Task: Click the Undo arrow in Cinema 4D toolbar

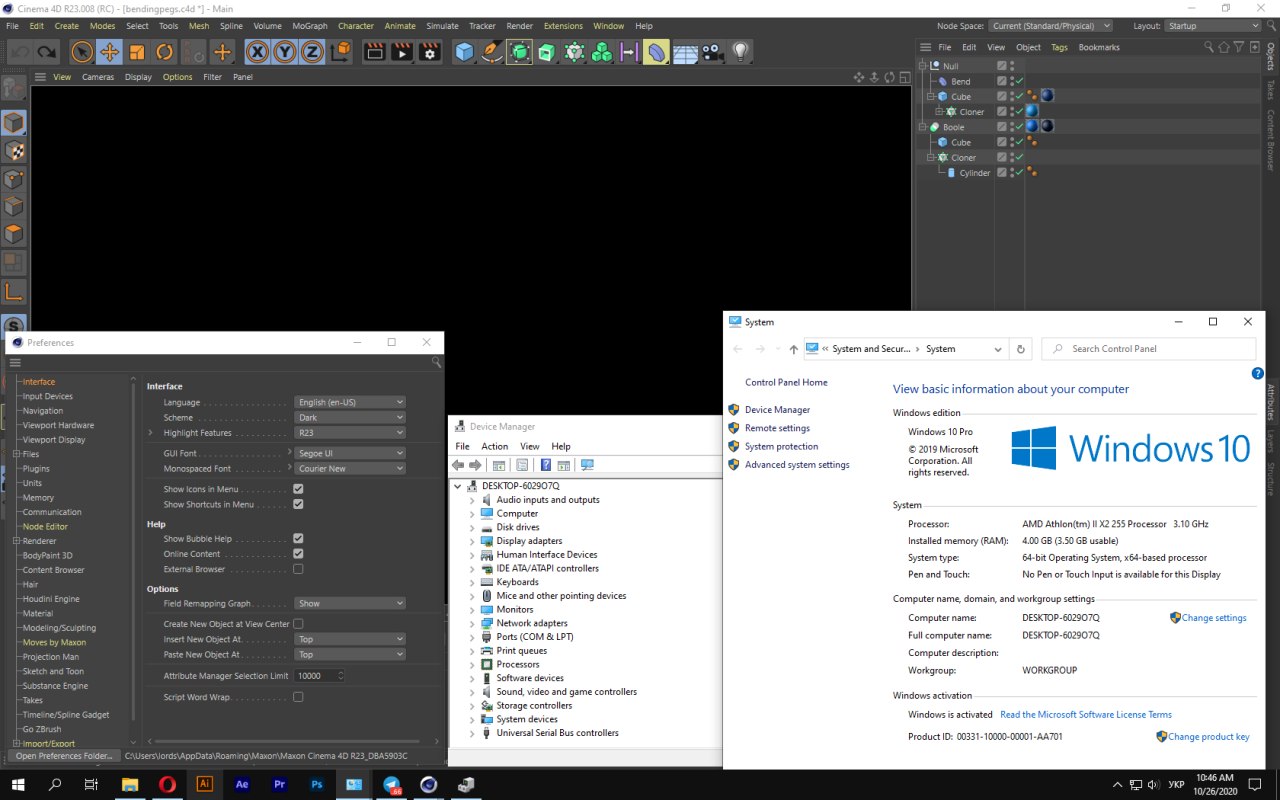Action: [19, 52]
